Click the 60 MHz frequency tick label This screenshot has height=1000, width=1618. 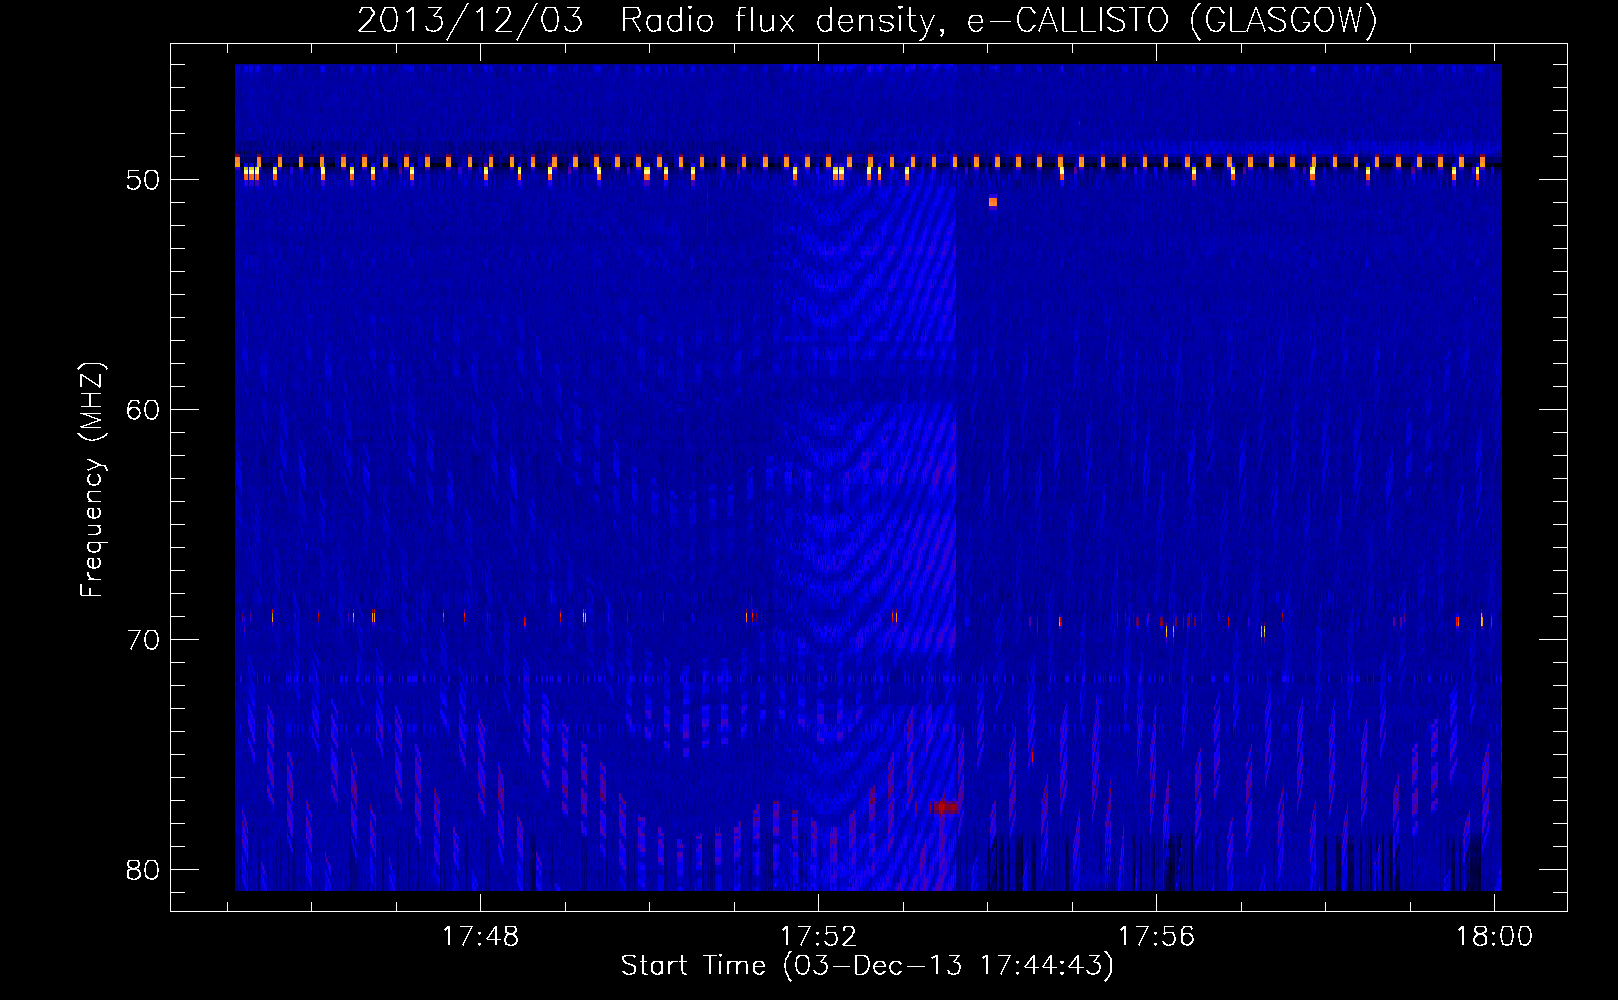(143, 410)
